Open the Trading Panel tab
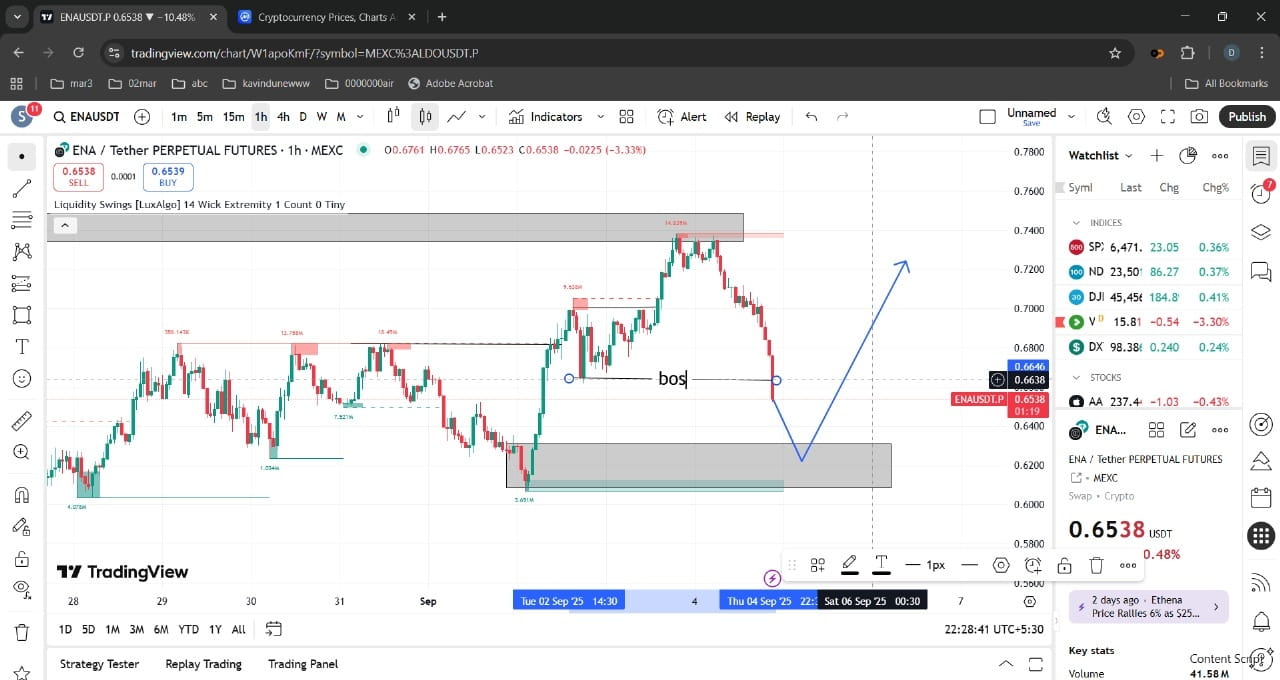The height and width of the screenshot is (680, 1280). tap(303, 664)
